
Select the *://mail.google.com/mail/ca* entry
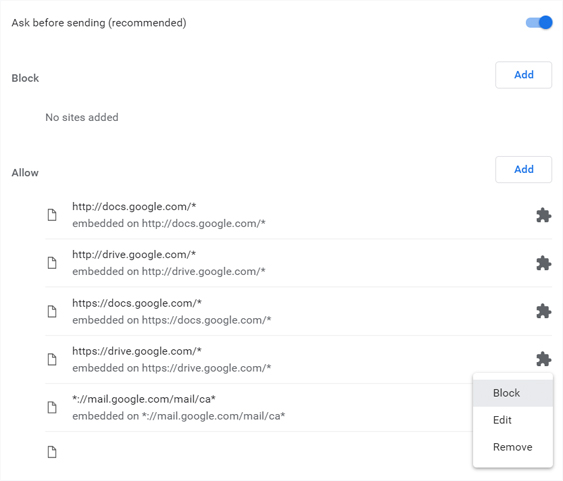(x=259, y=407)
